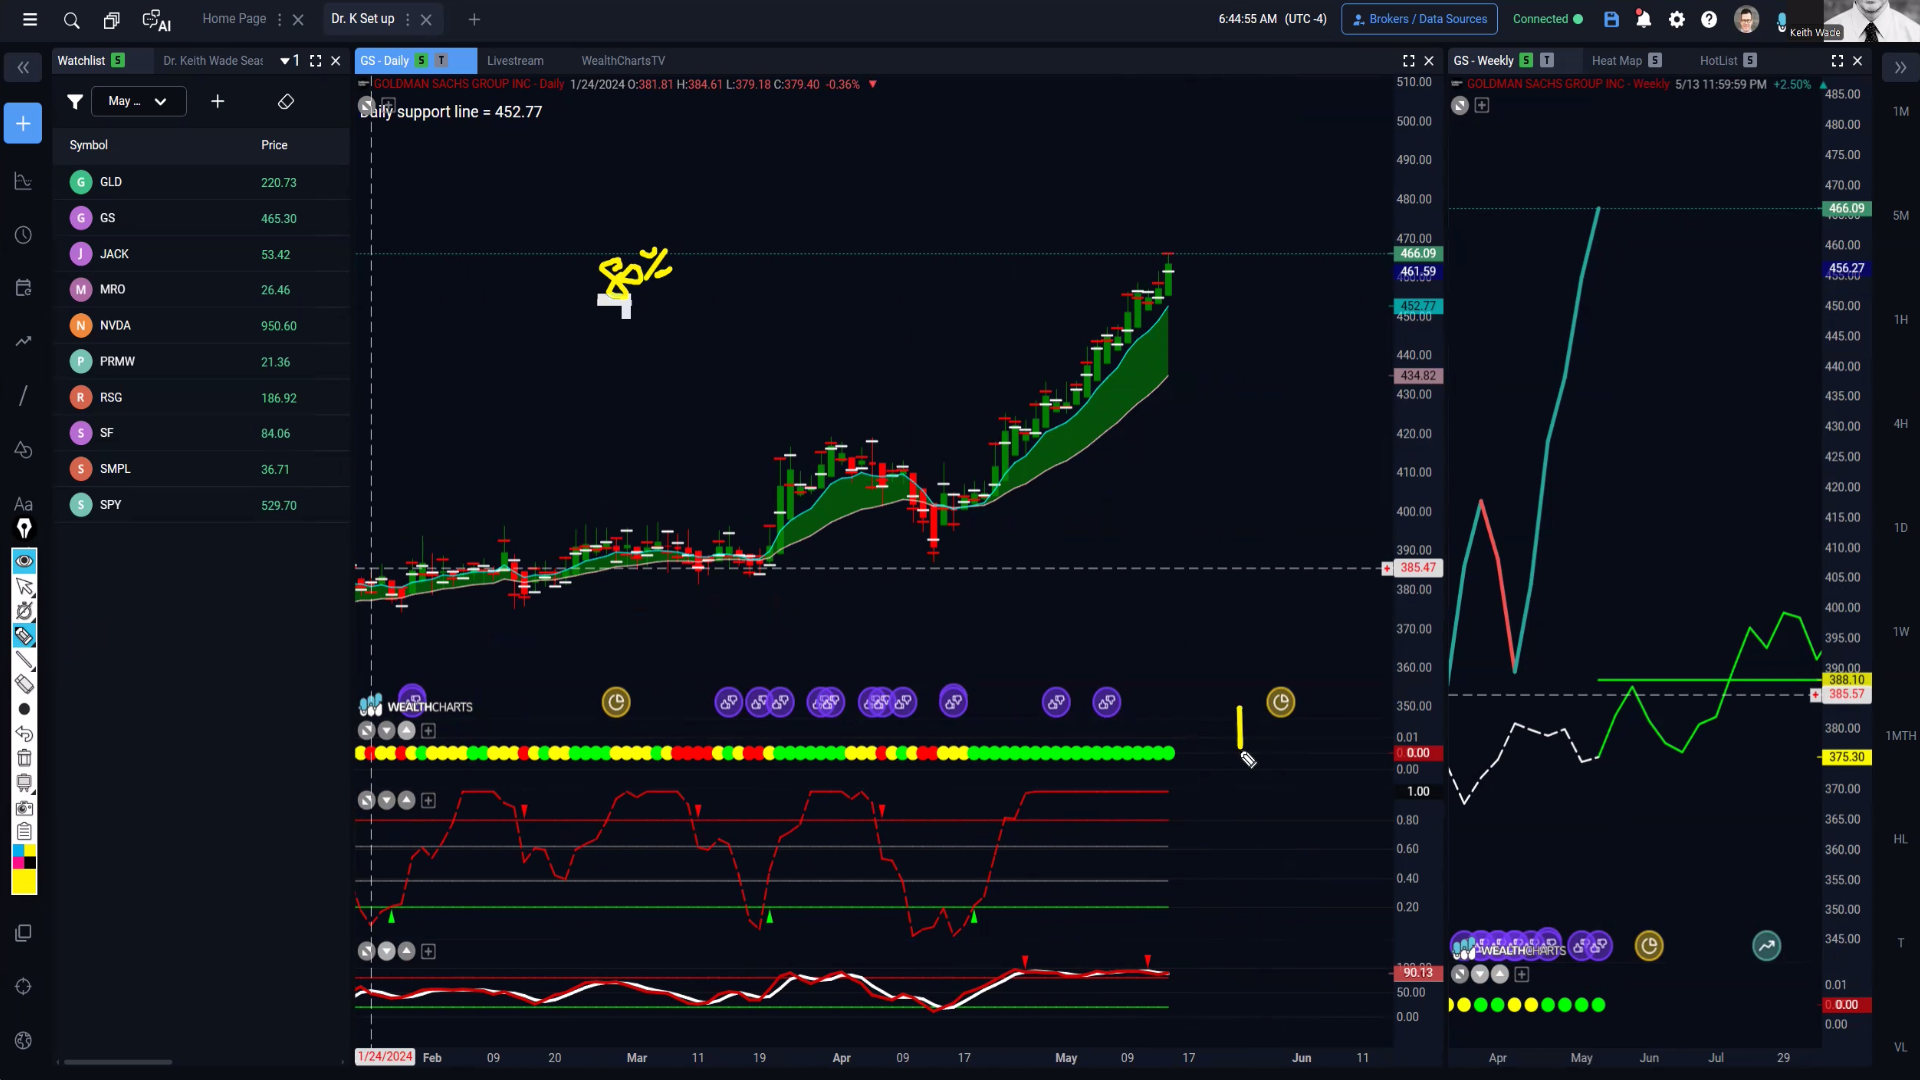The height and width of the screenshot is (1080, 1920).
Task: Select the Aa text annotation tool
Action: [23, 504]
